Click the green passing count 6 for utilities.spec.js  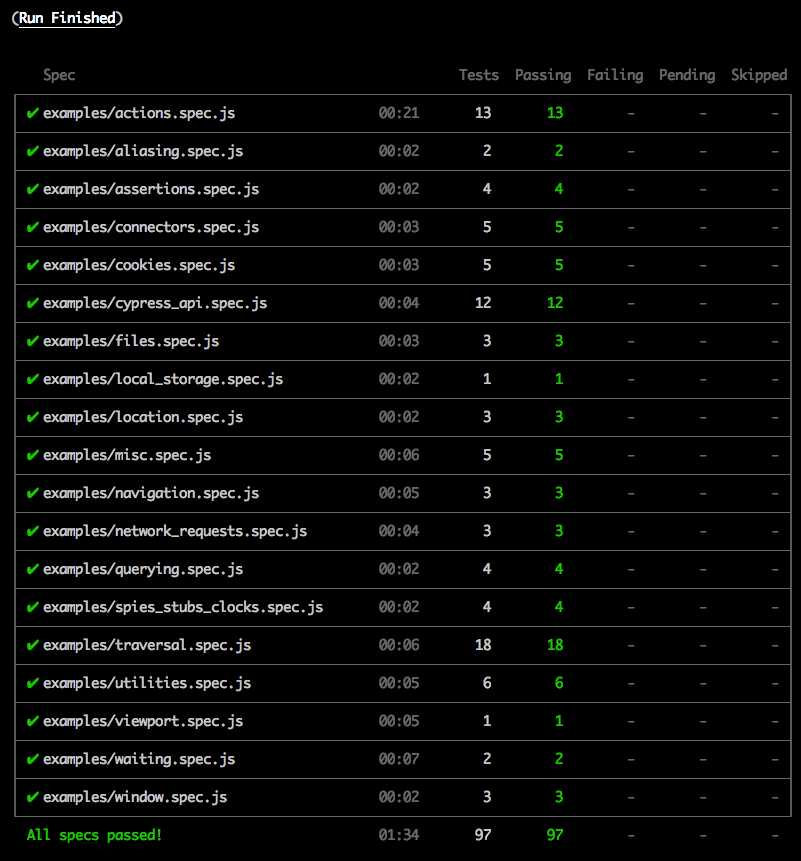[x=559, y=683]
